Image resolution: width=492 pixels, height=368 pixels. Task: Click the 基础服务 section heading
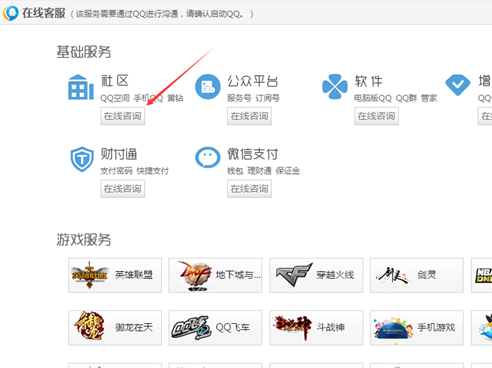click(84, 52)
